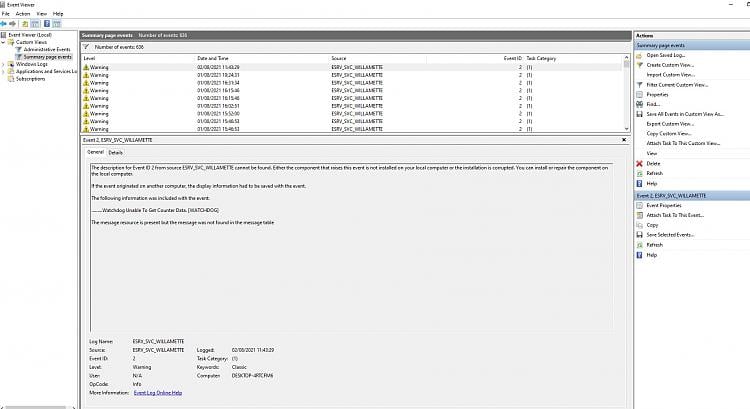Select the event dated 01/08/2021 16:02:51
This screenshot has height=409, width=750.
click(x=353, y=106)
